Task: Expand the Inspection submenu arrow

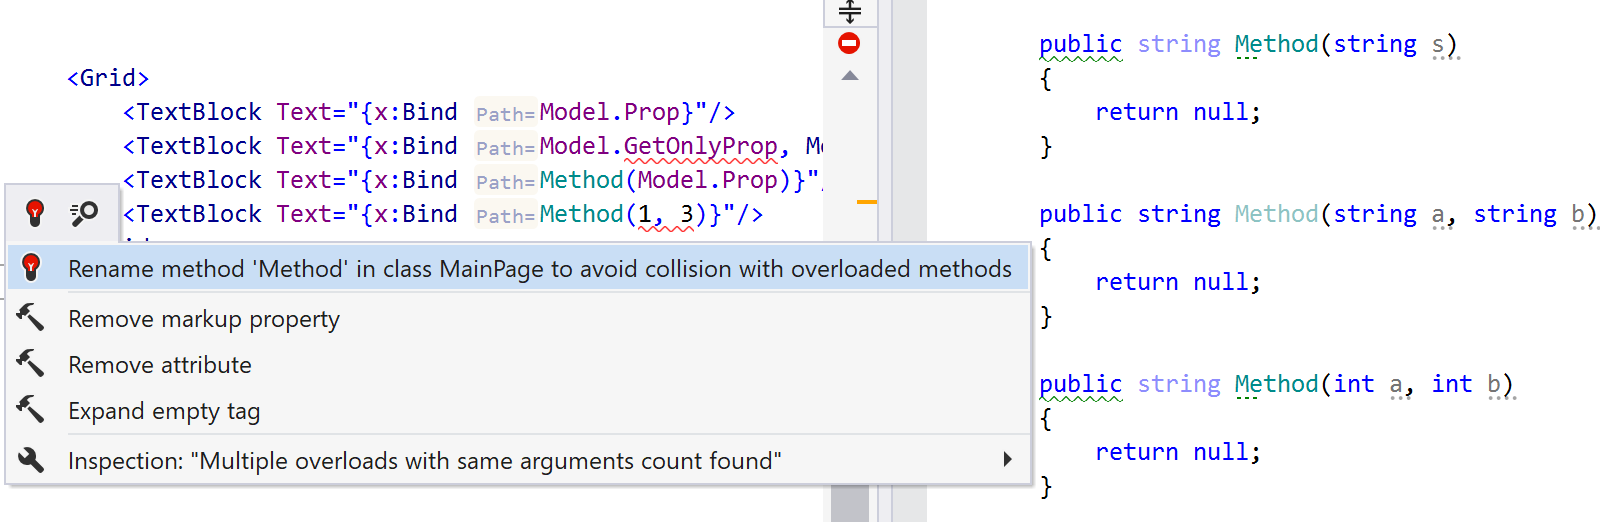Action: 1007,459
